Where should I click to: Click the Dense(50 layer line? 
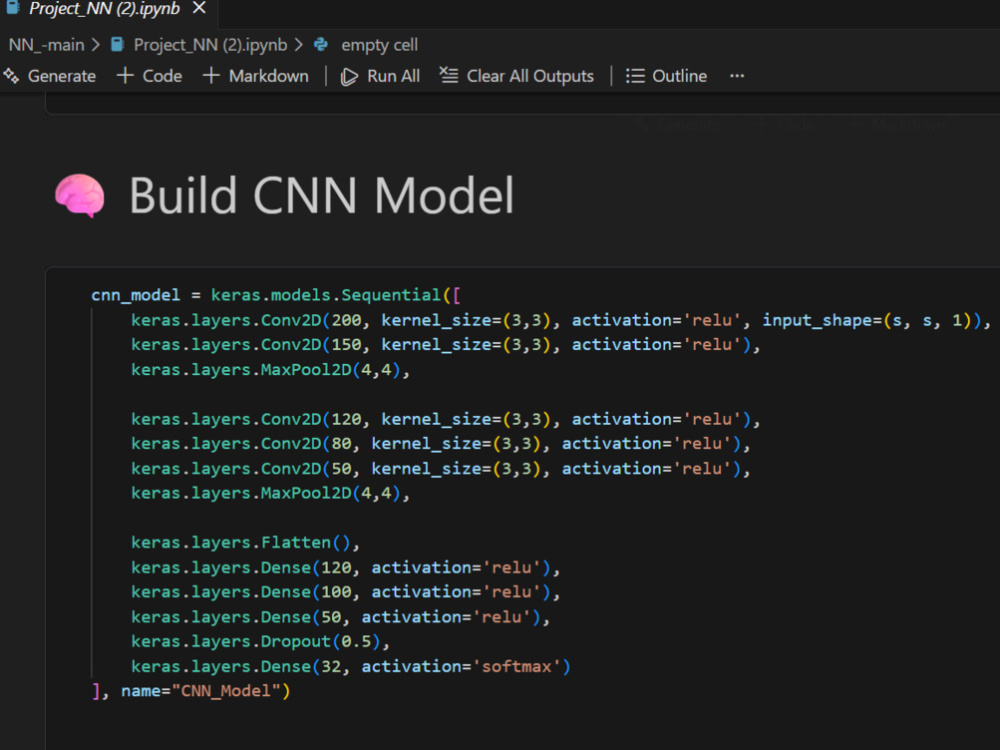point(341,617)
